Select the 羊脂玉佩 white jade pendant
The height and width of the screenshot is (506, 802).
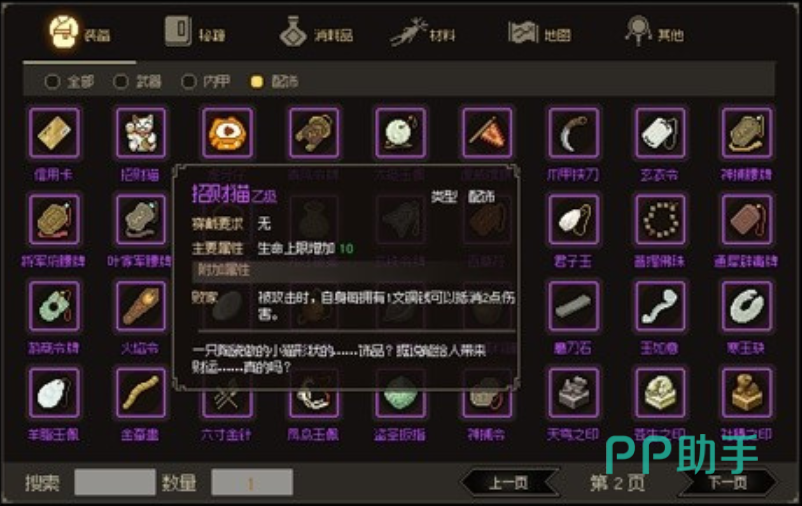[54, 392]
